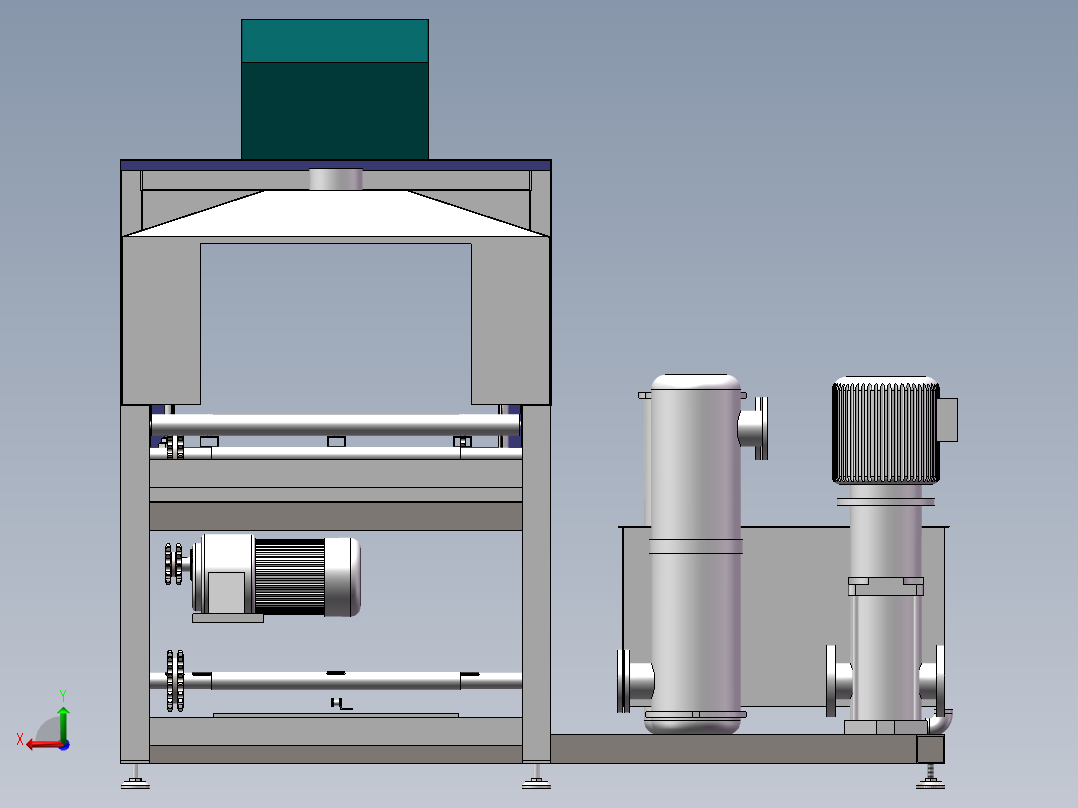Viewport: 1078px width, 808px height.
Task: Select the vertical pump motor with cooling fins
Action: point(886,430)
